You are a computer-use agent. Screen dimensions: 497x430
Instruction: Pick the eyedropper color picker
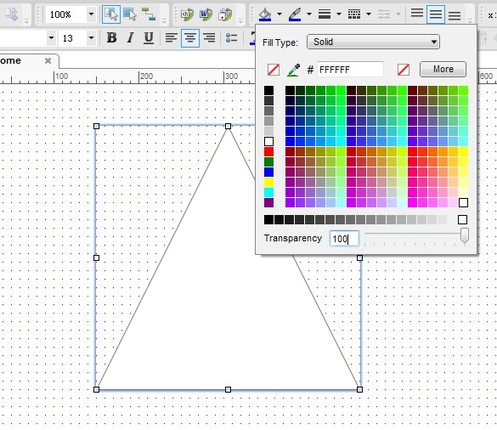click(x=294, y=70)
